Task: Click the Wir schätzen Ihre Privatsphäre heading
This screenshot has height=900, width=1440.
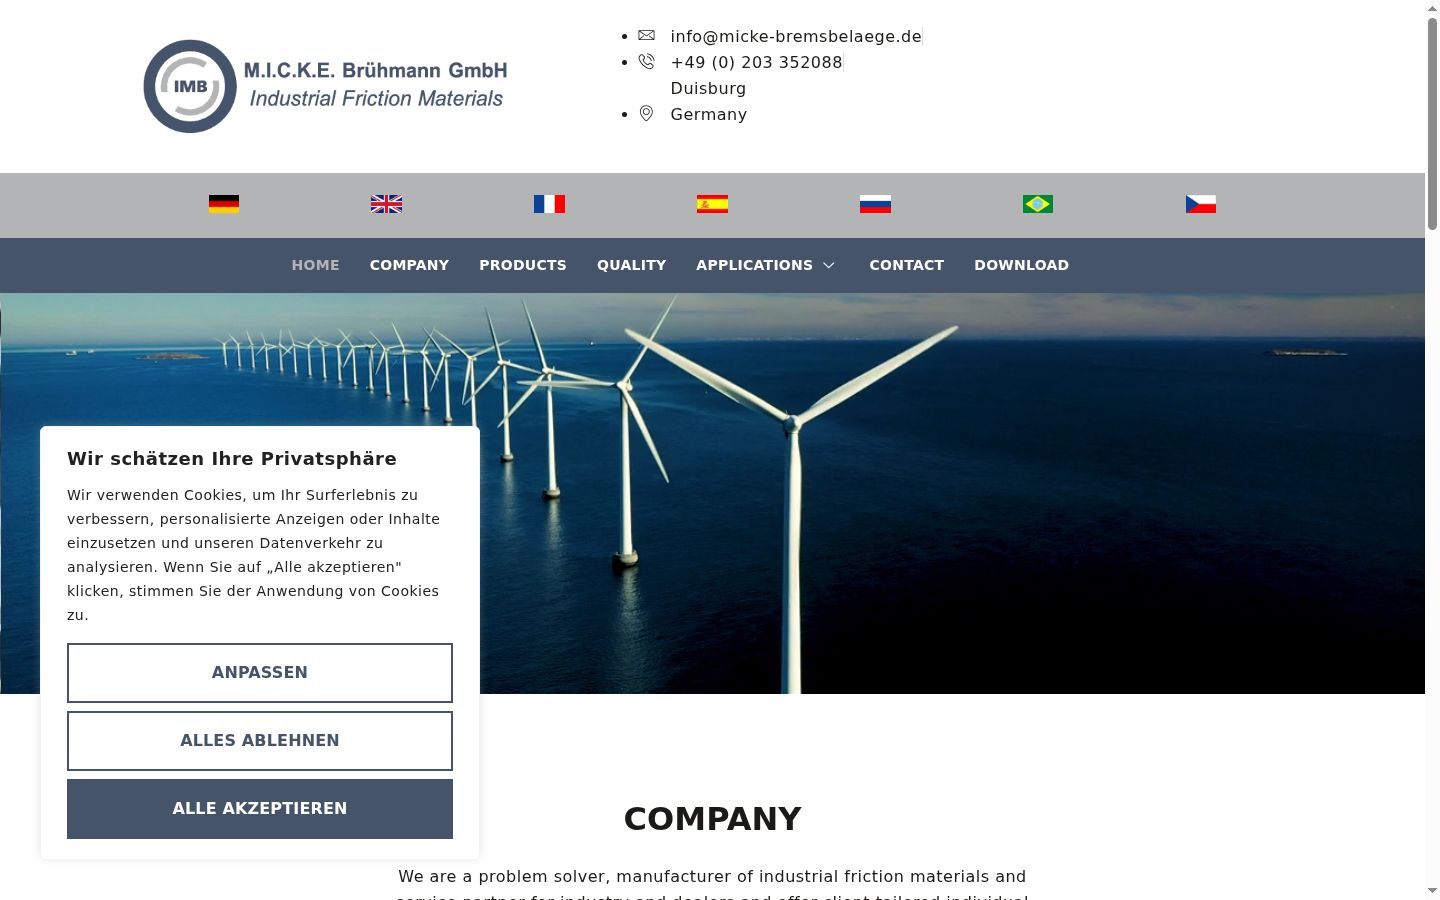Action: coord(232,459)
